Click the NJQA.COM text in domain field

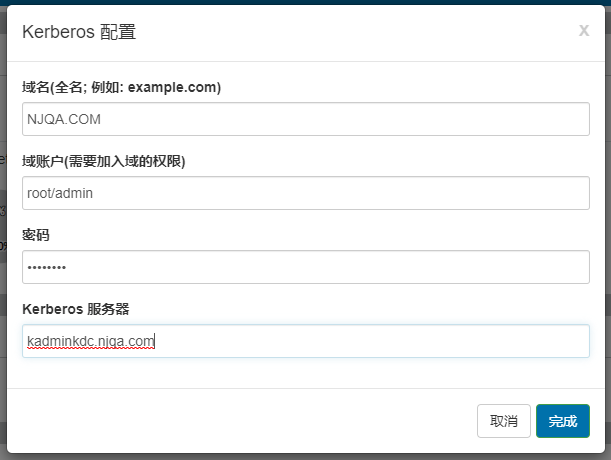pos(64,120)
